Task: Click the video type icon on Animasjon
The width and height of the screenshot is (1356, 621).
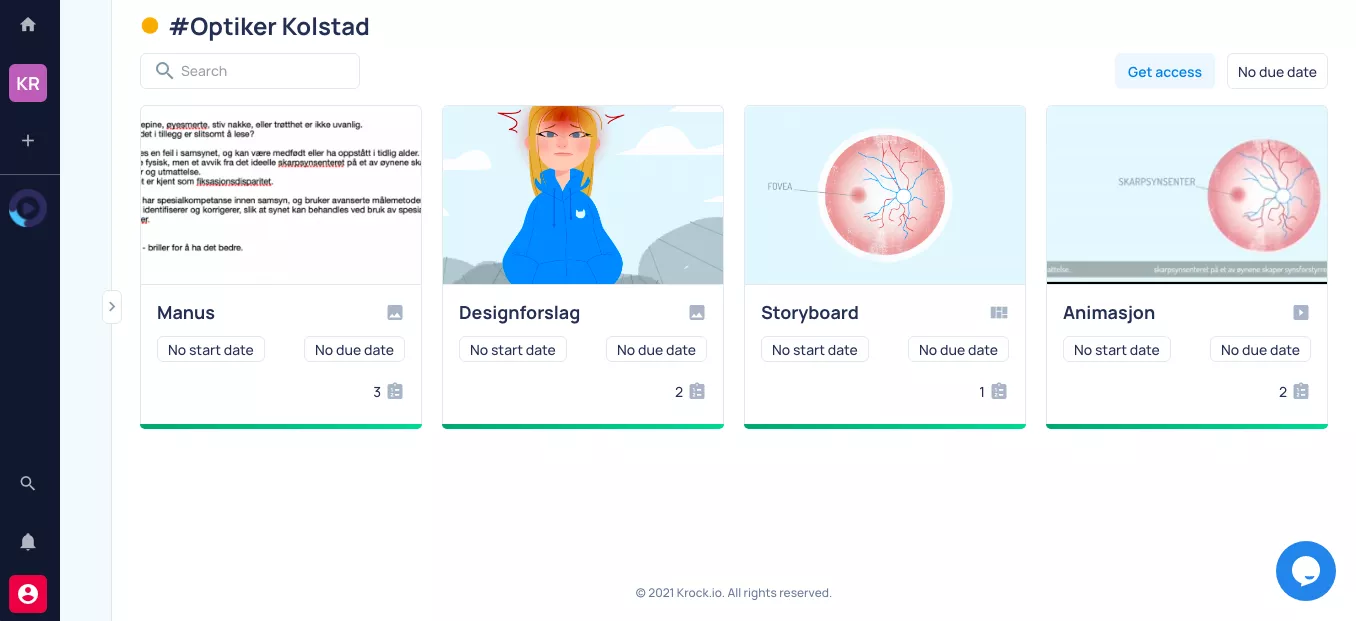Action: (1300, 313)
